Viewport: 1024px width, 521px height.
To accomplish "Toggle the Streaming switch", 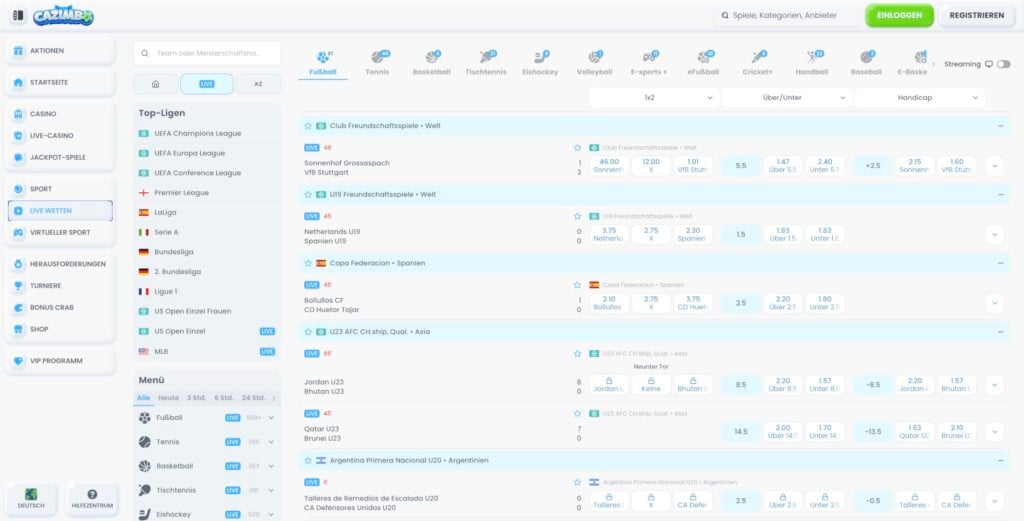I will 1003,64.
